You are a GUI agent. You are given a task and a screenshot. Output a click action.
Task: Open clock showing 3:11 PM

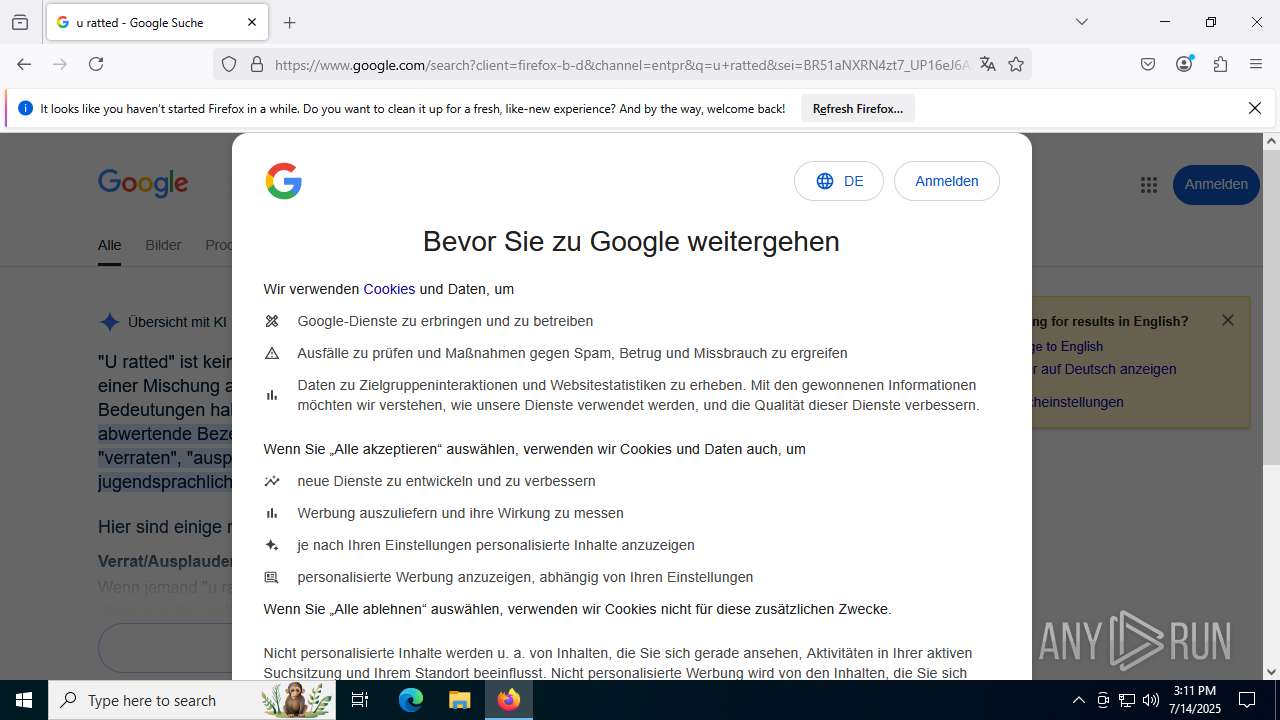[1195, 700]
